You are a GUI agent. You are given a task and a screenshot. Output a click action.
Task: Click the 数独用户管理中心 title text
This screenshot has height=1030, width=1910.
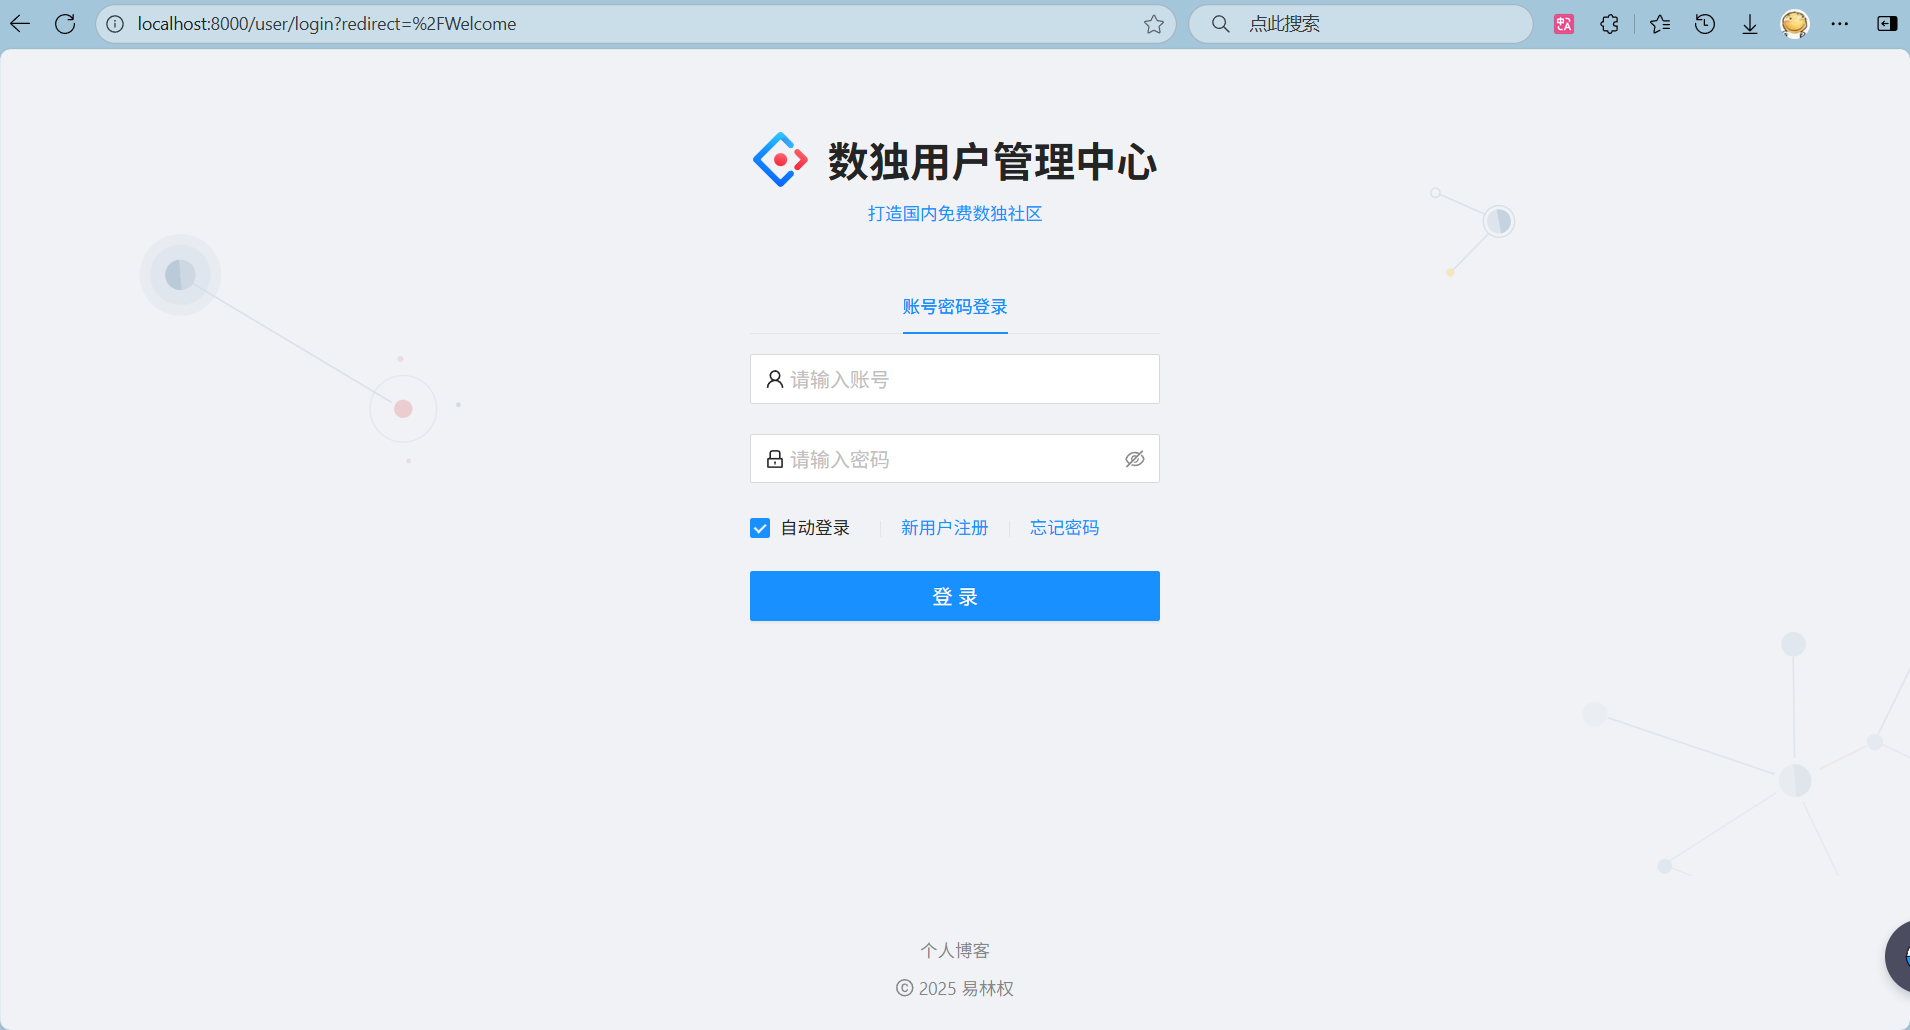click(x=992, y=162)
